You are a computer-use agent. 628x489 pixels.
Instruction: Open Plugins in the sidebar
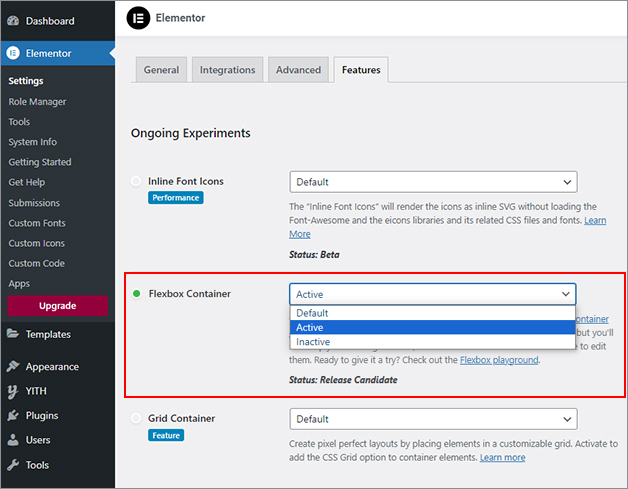57,415
